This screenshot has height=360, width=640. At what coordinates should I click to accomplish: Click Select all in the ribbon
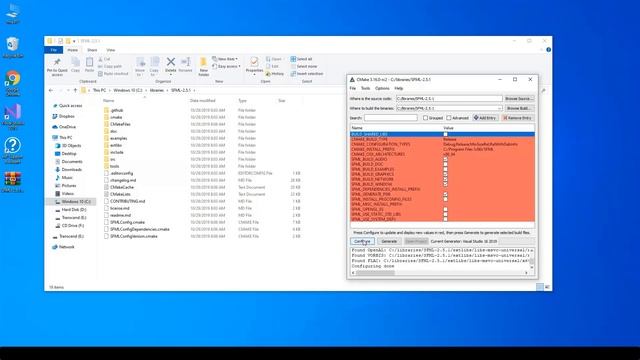[301, 59]
